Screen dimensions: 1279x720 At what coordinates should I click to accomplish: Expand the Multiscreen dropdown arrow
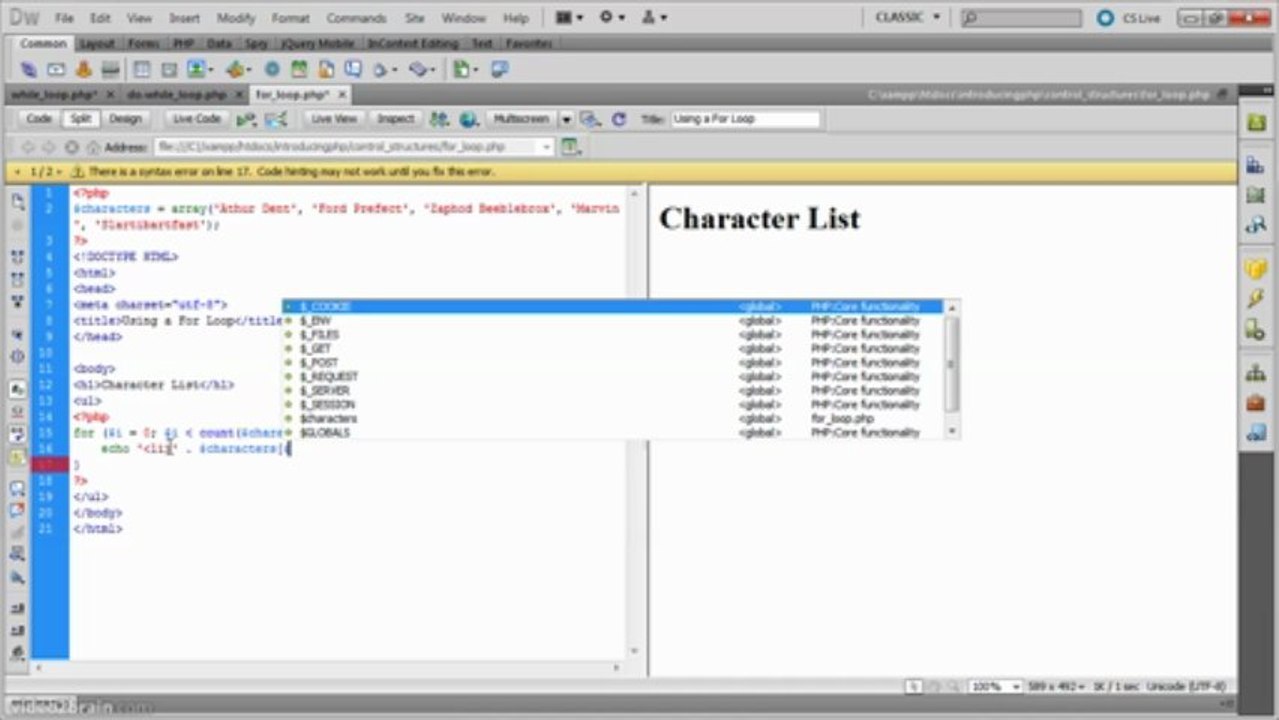coord(566,118)
